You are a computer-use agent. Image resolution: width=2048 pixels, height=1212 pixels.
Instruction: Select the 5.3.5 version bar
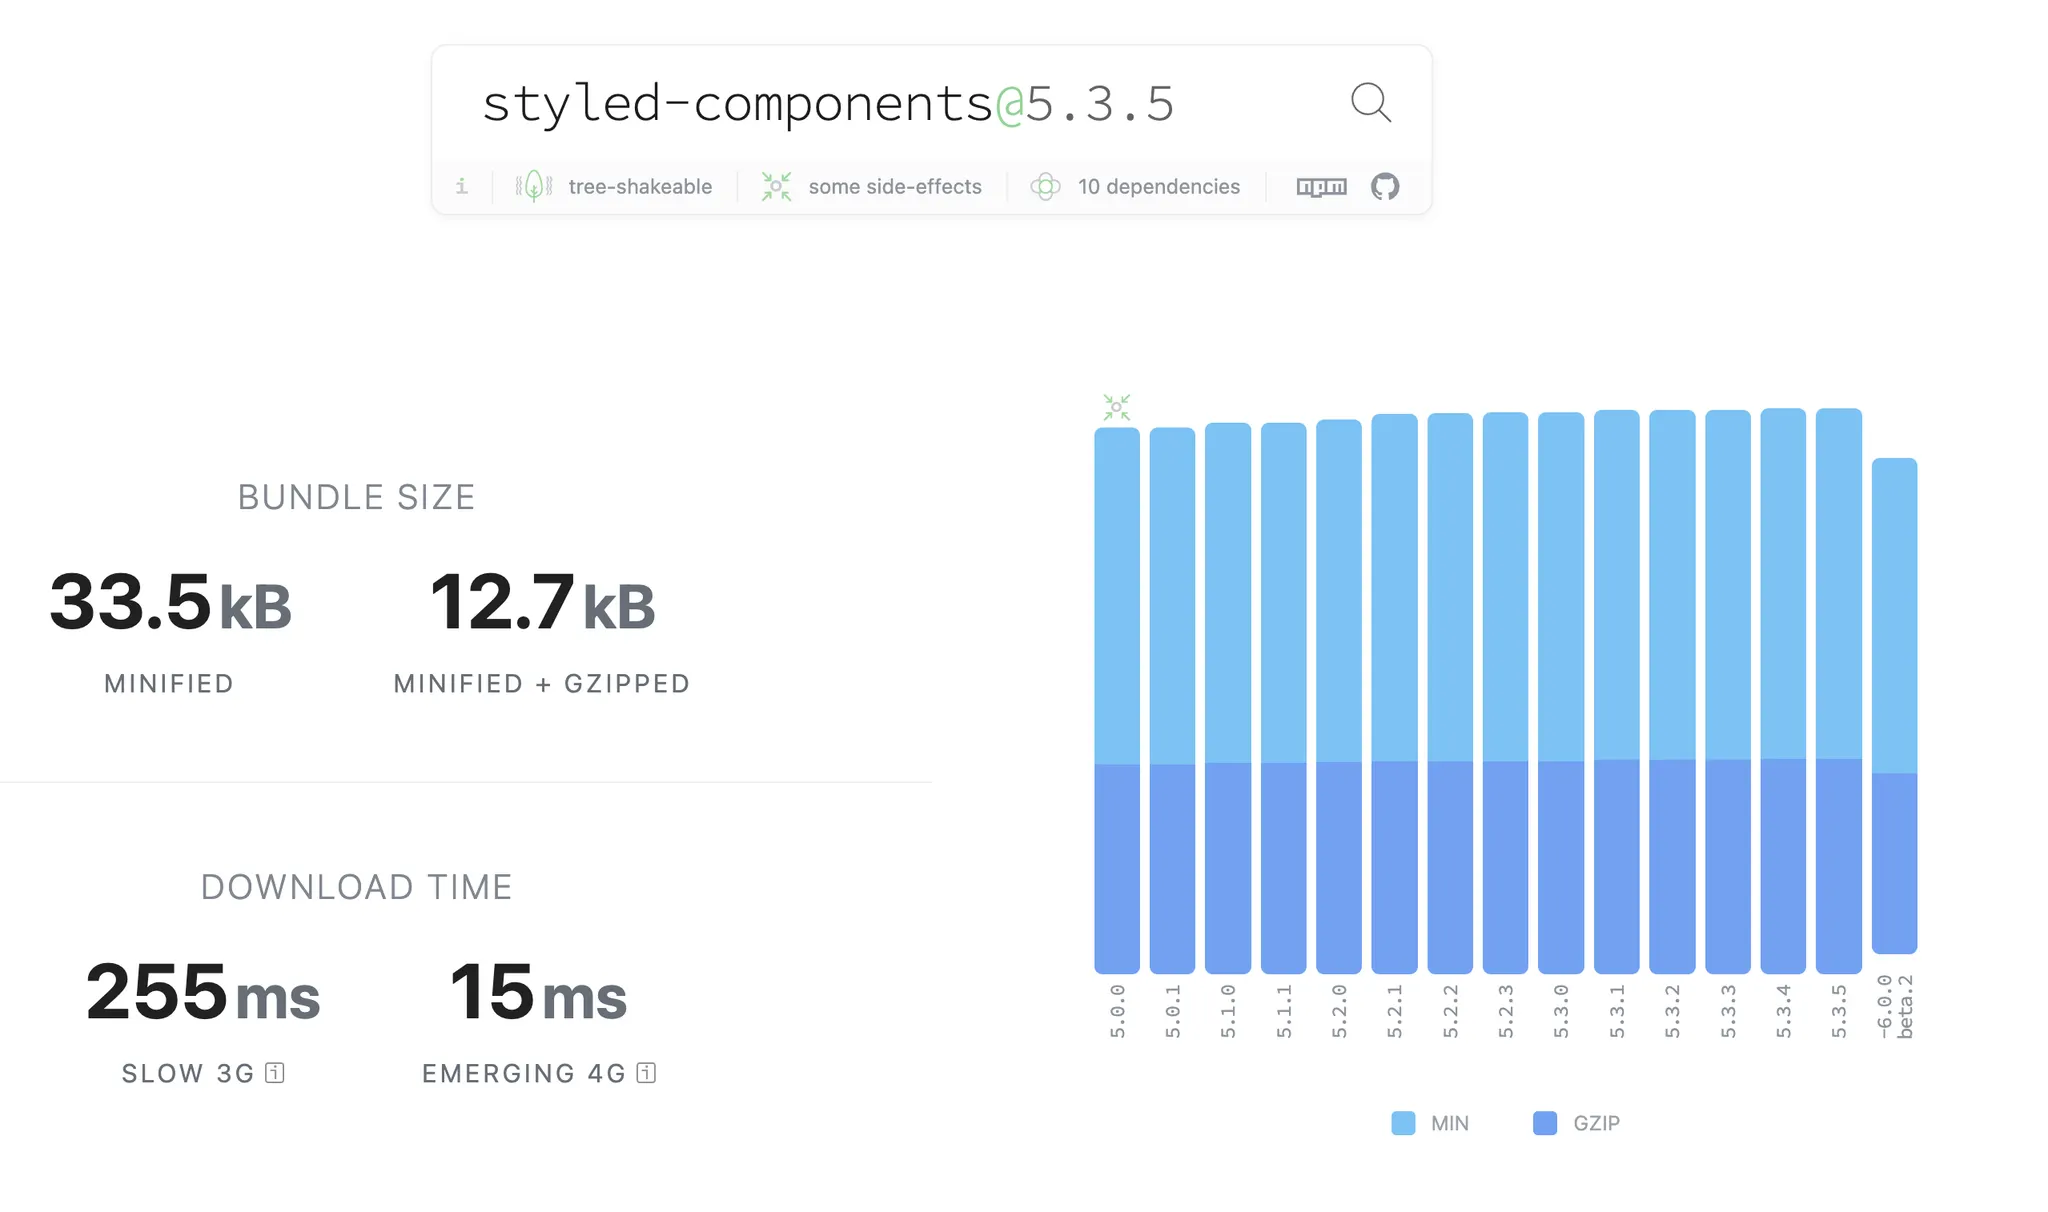pos(1838,690)
